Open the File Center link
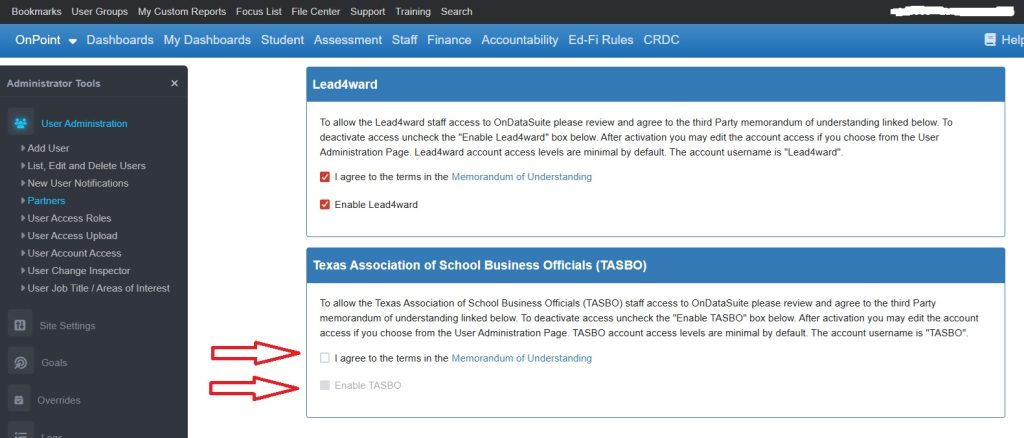The image size is (1024, 438). [315, 12]
